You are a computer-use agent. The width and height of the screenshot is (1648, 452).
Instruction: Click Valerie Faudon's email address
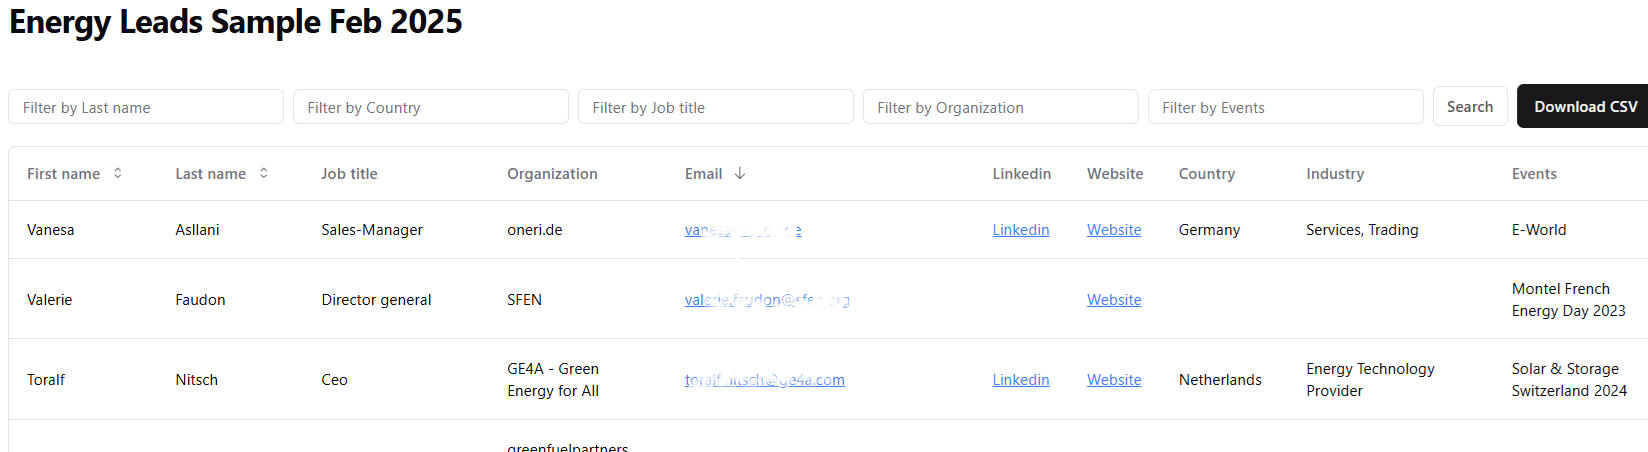point(767,300)
